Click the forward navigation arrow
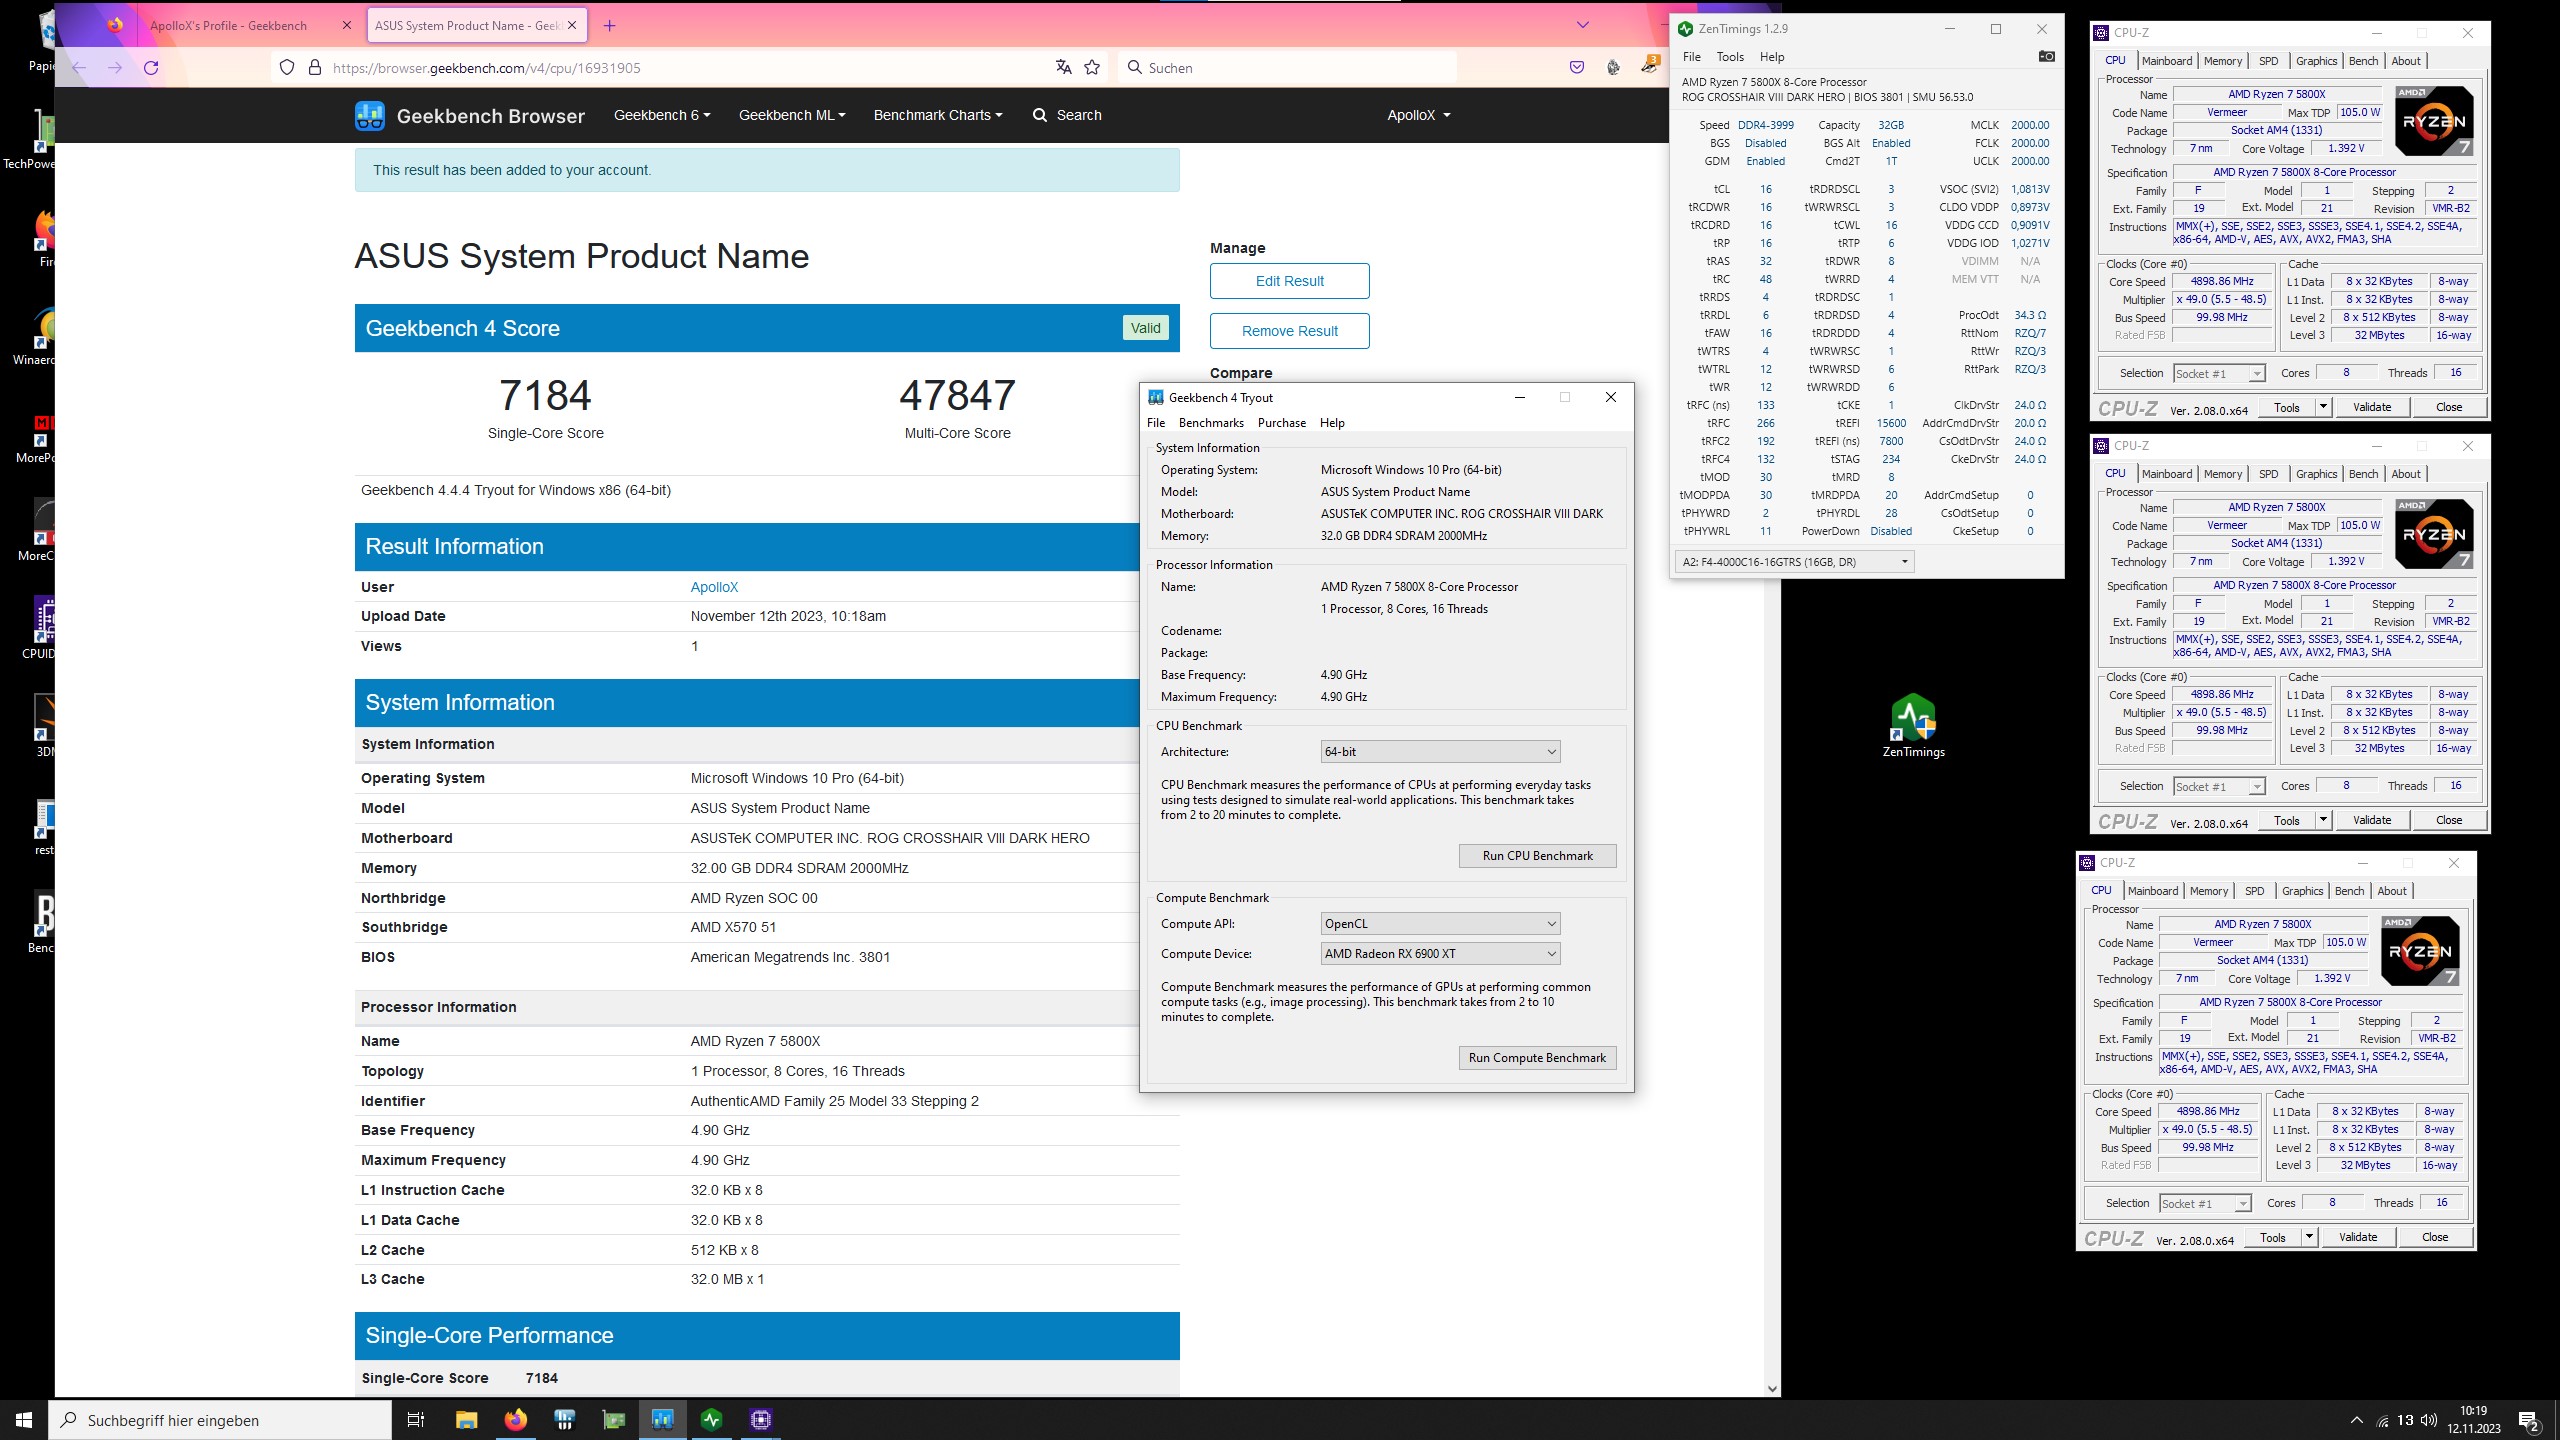2560x1440 pixels. (115, 67)
